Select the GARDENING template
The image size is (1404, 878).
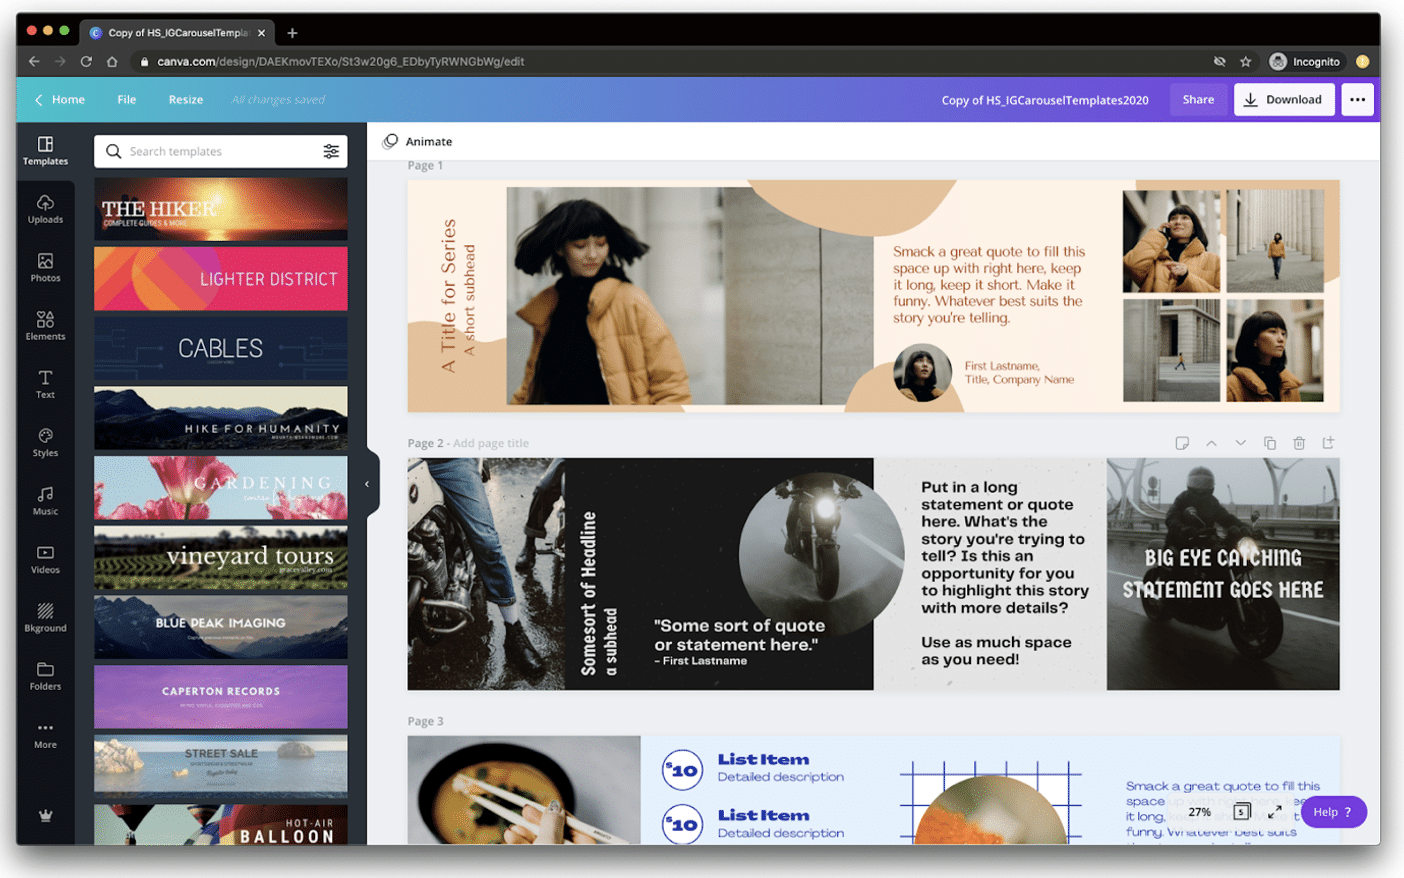click(x=221, y=488)
